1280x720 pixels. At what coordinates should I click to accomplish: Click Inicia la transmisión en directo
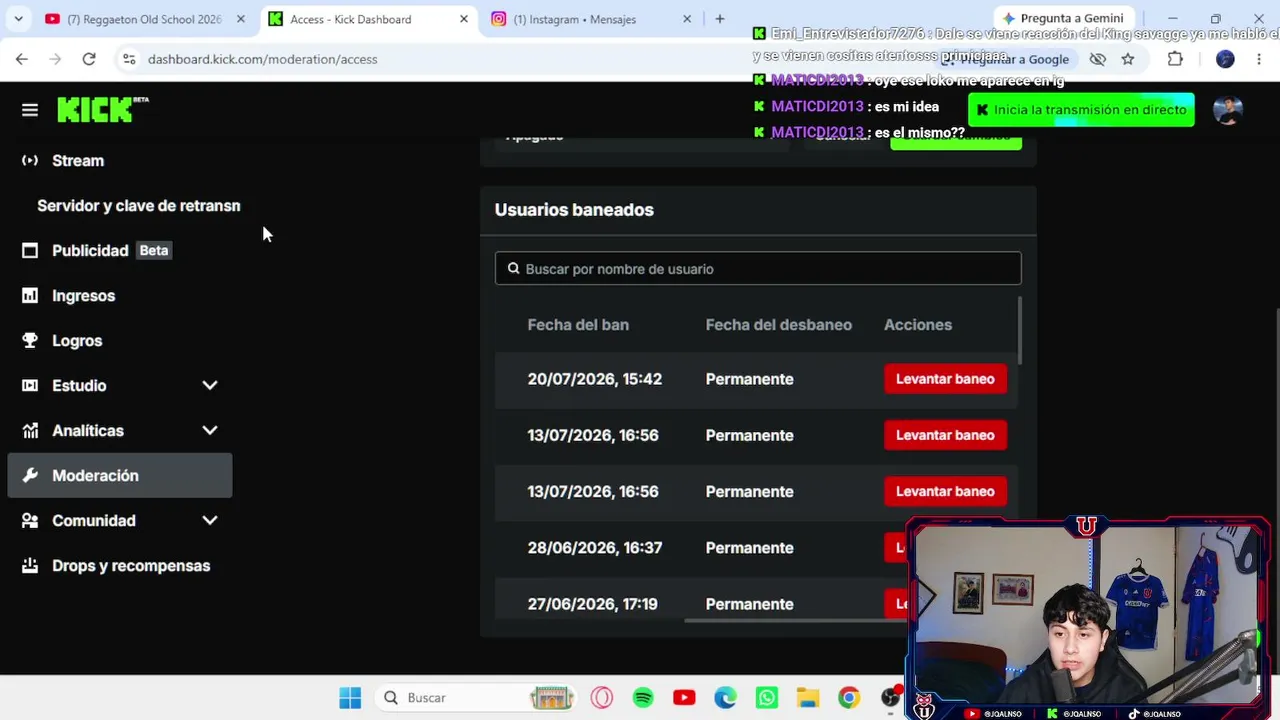pos(1081,110)
